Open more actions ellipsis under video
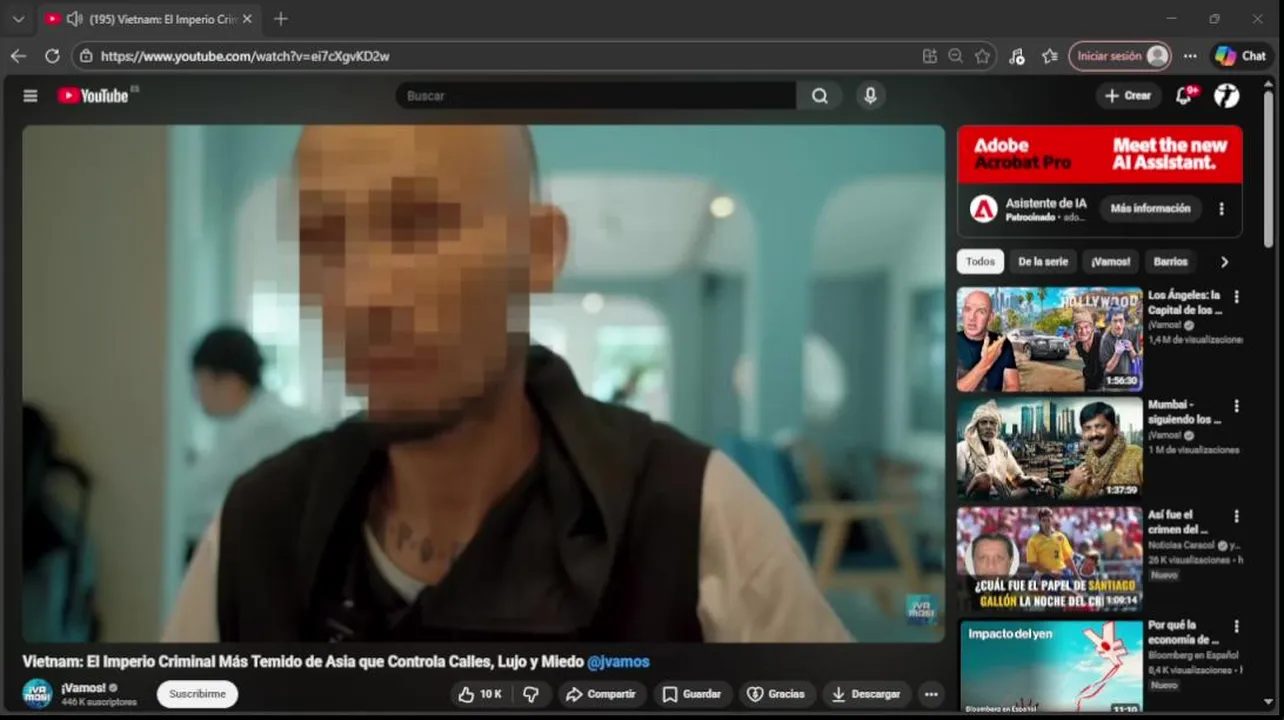The height and width of the screenshot is (720, 1284). tap(931, 694)
